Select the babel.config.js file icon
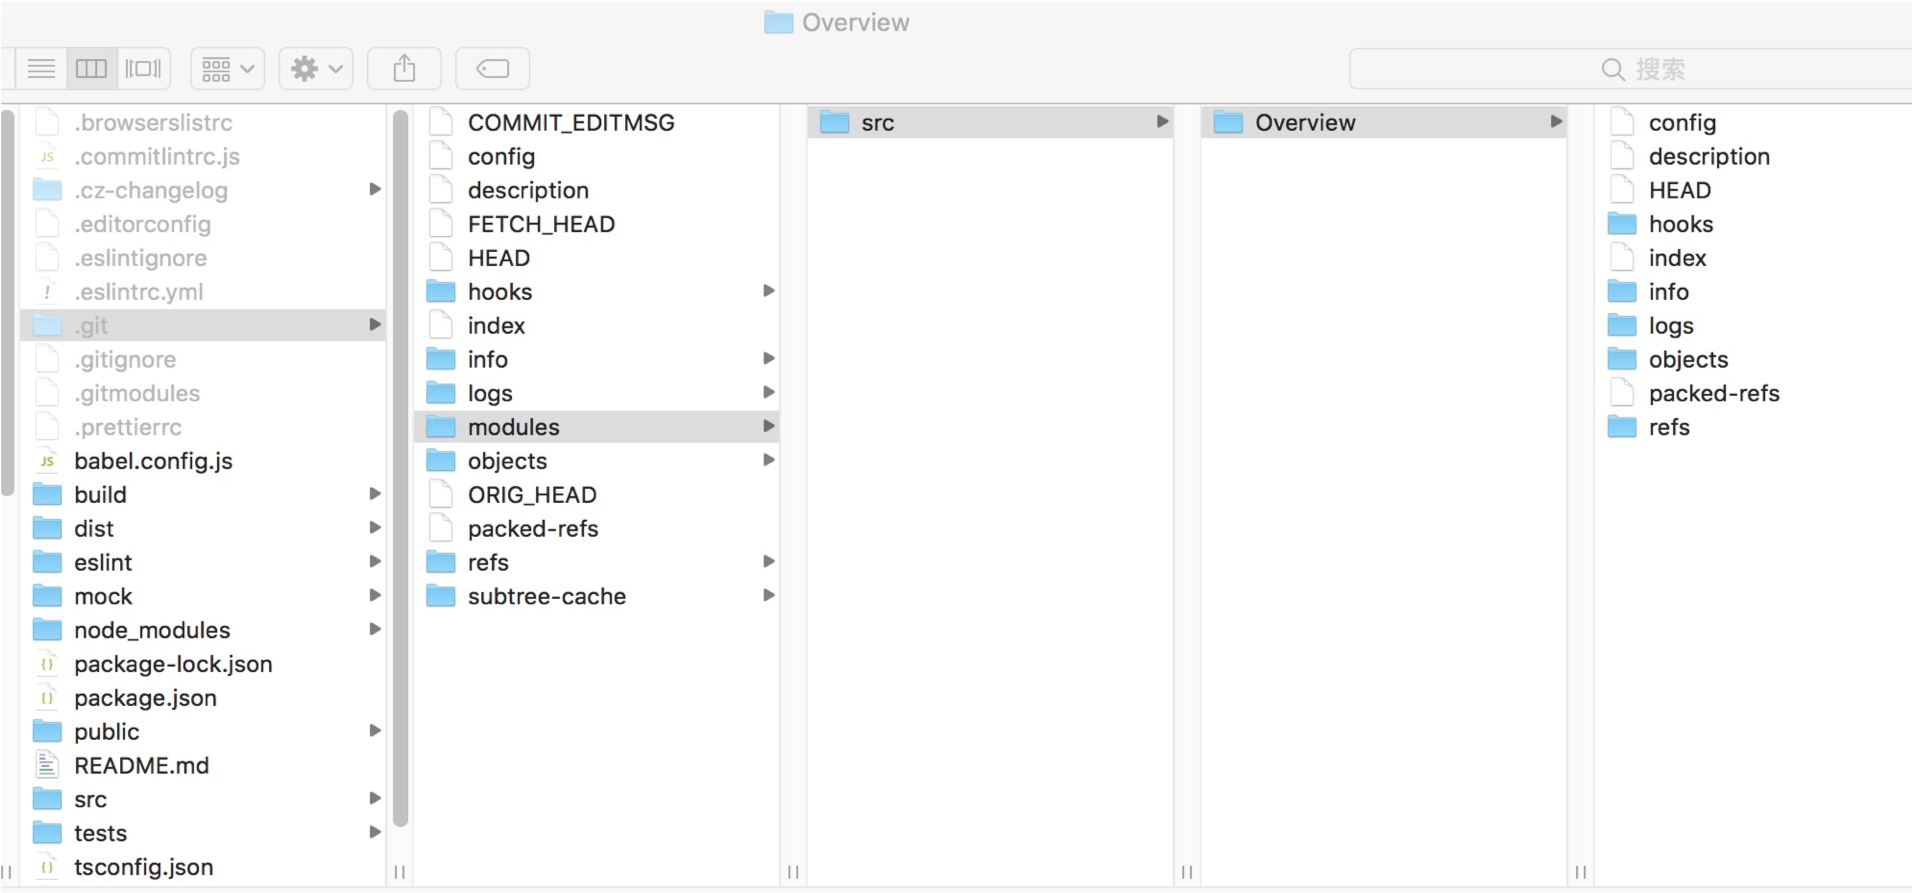The image size is (1912, 893). pos(47,461)
